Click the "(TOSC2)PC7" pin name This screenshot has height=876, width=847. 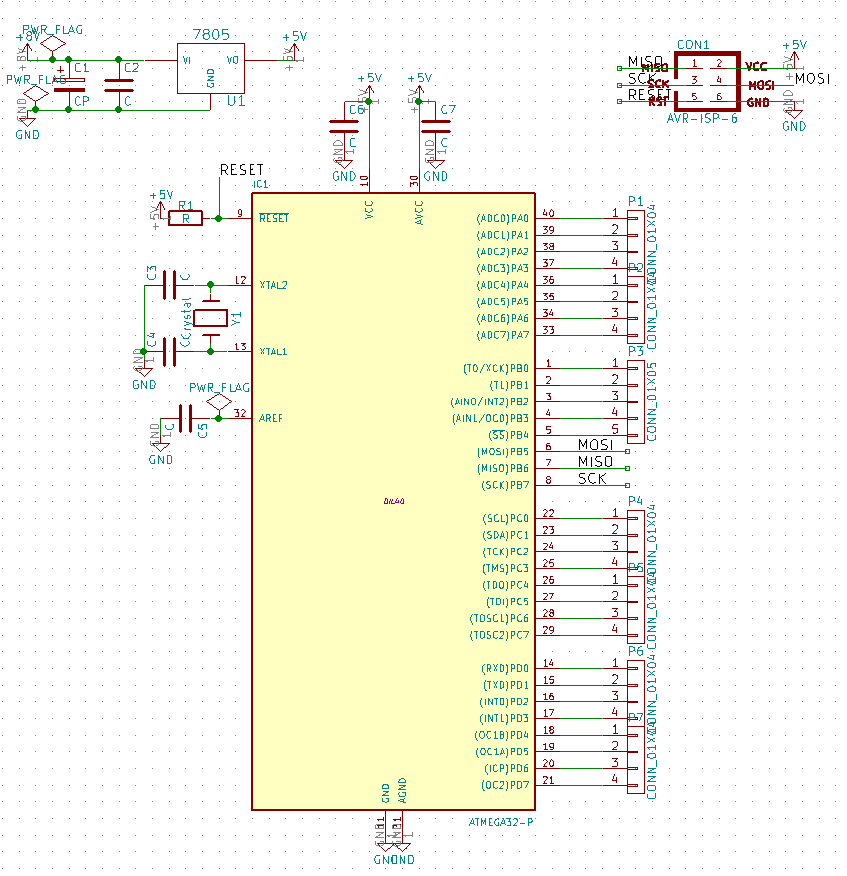[x=499, y=635]
